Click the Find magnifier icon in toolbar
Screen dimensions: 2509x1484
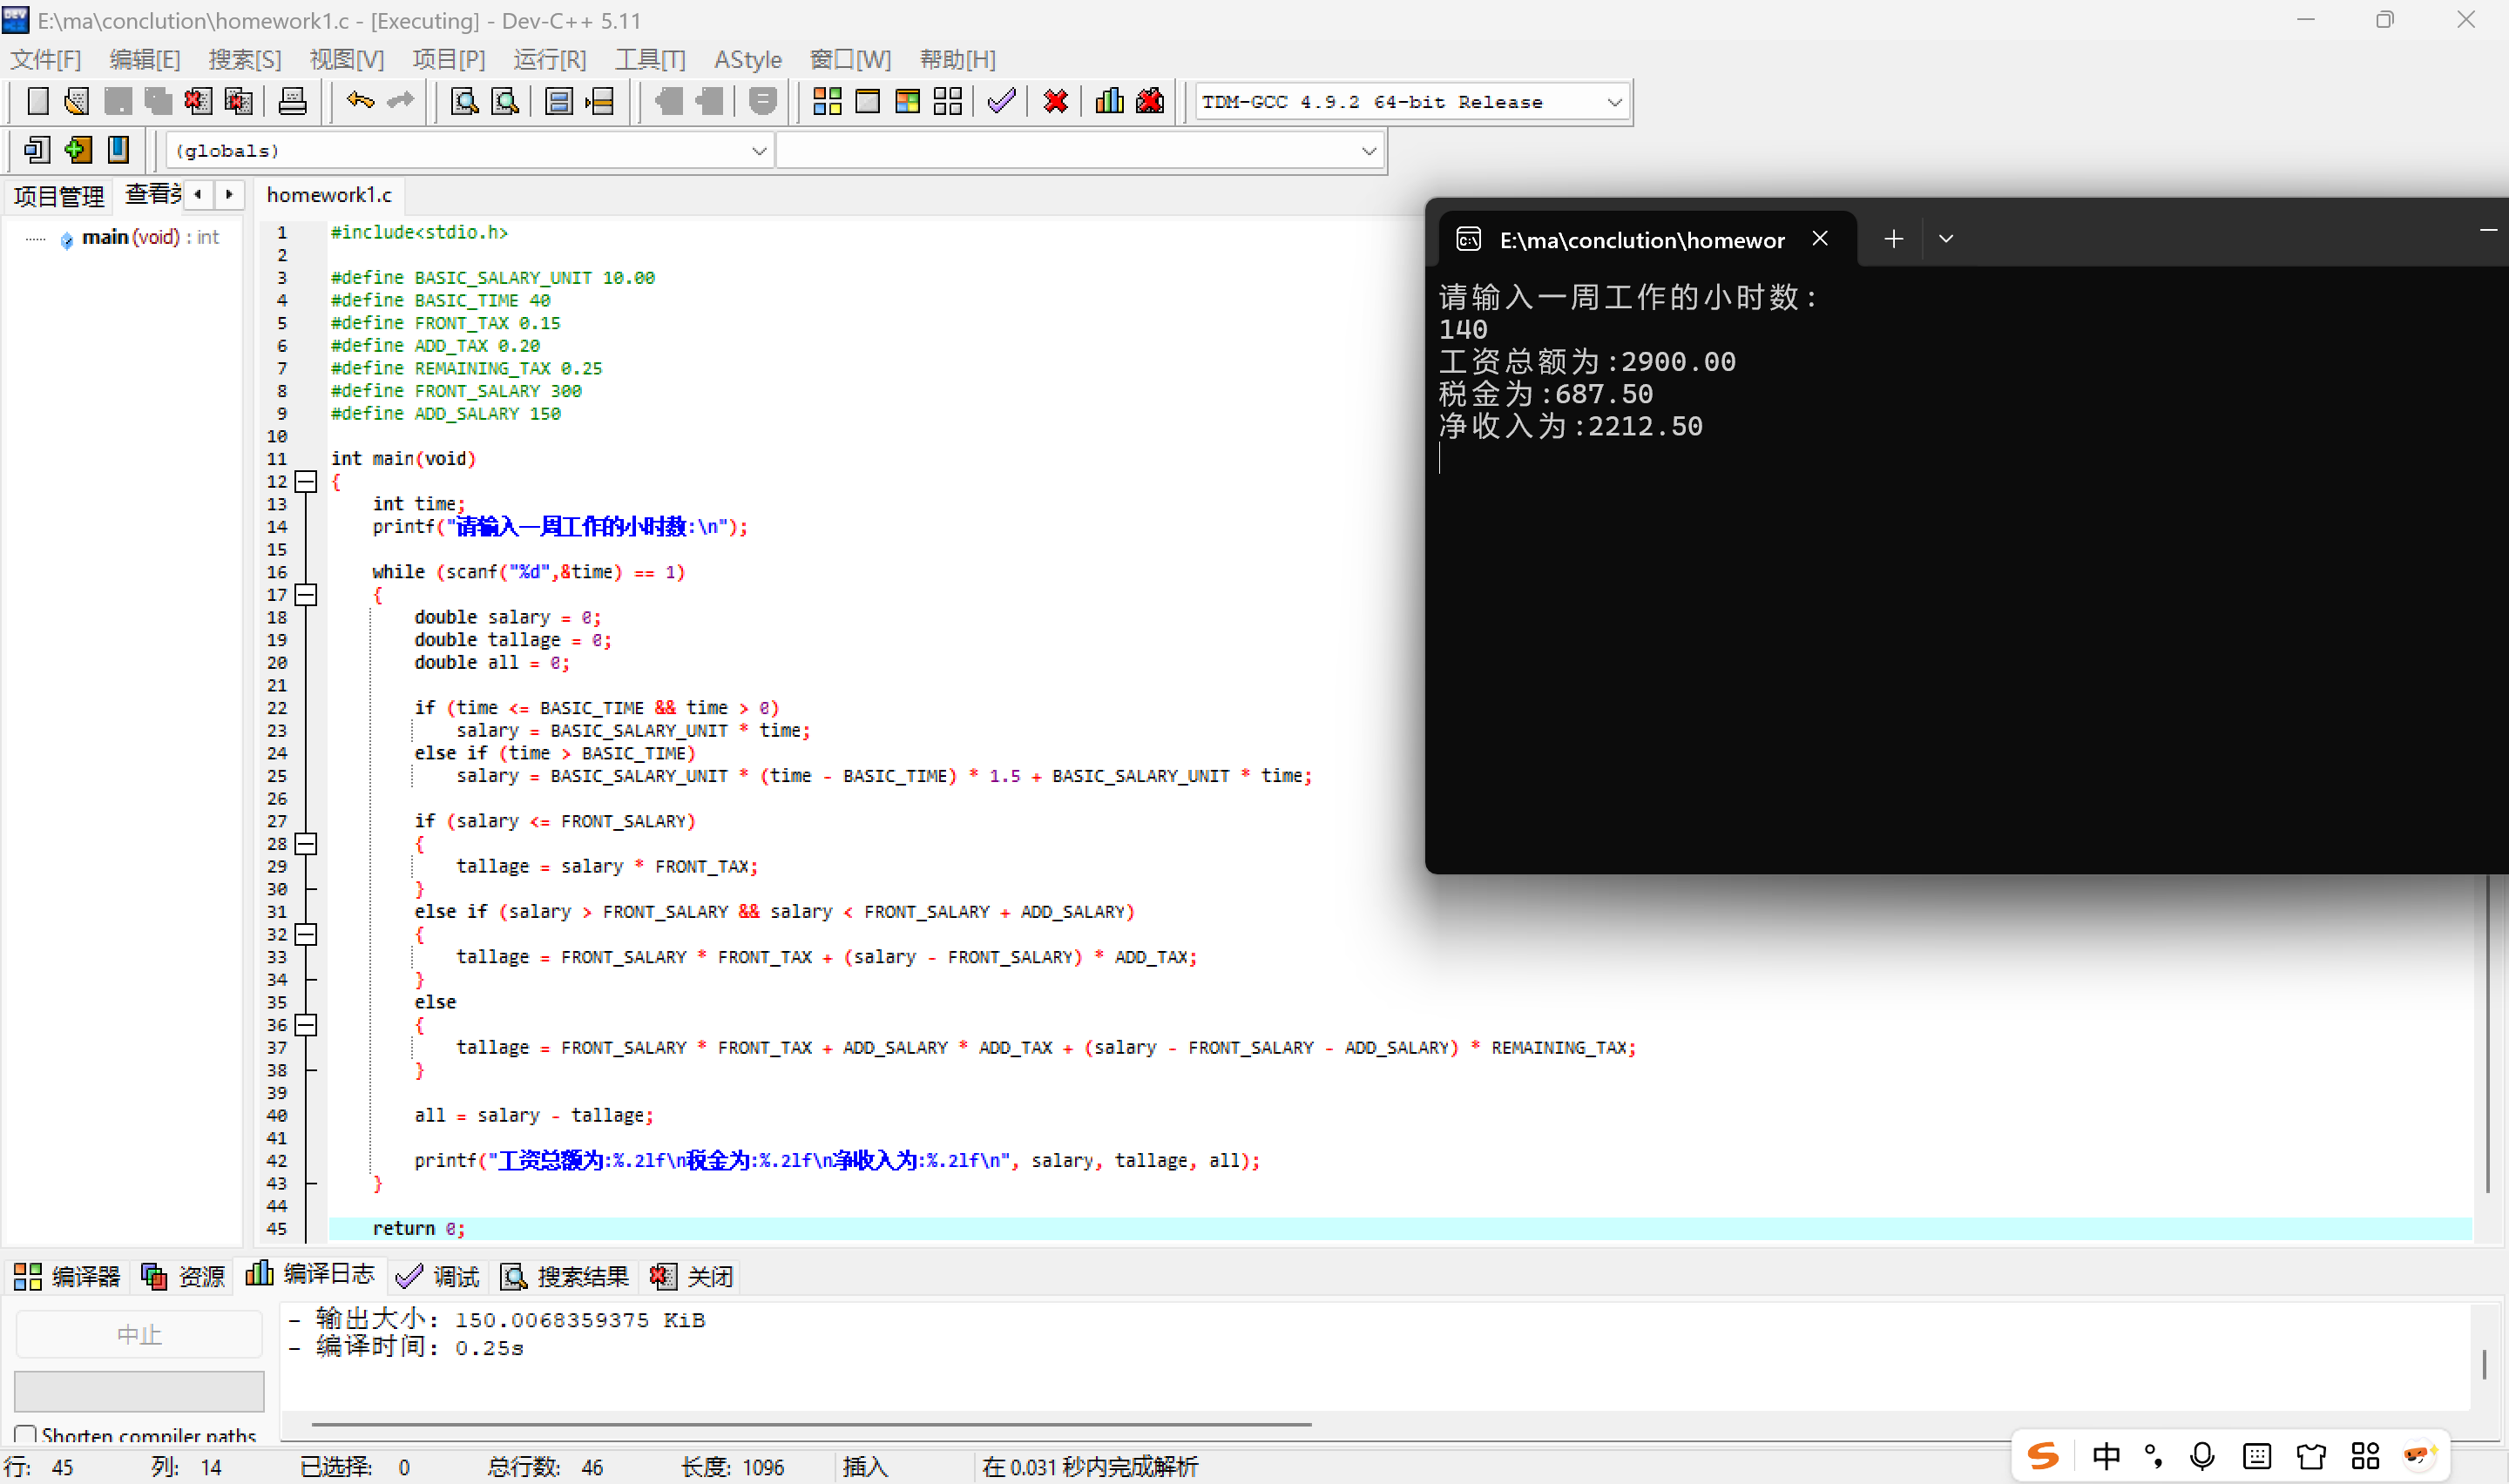[465, 101]
